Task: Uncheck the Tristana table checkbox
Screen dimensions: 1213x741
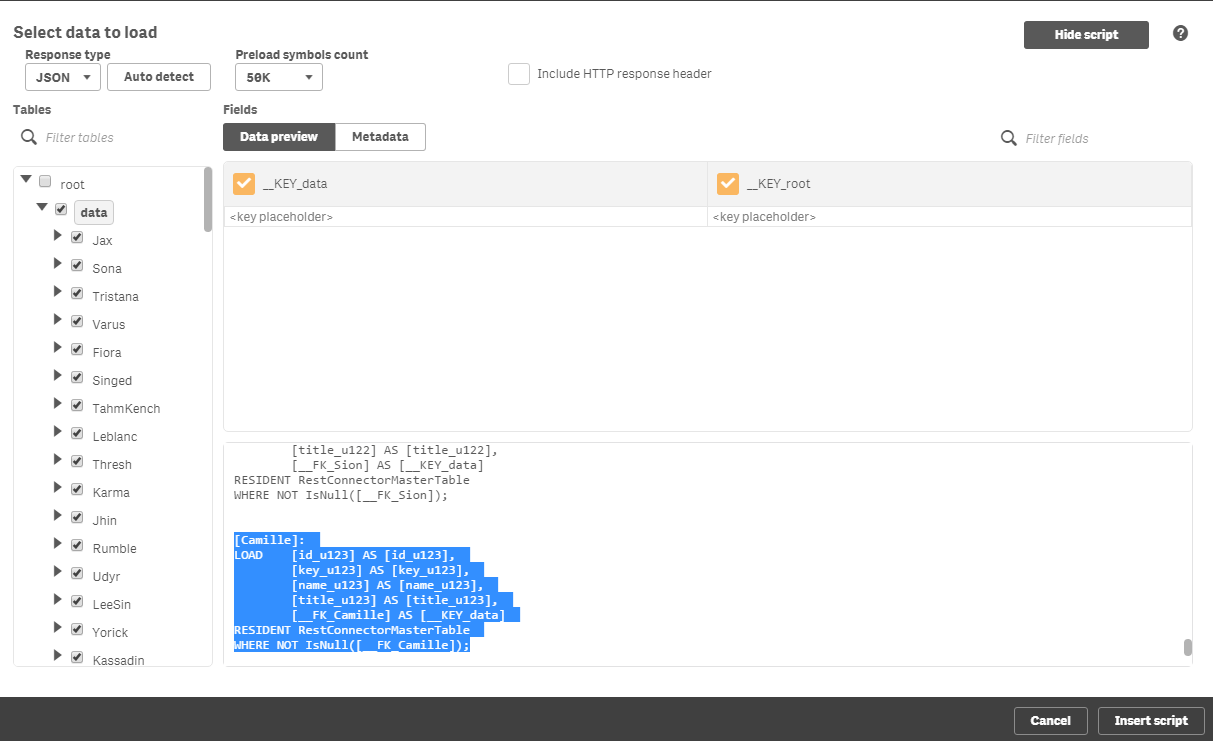Action: click(77, 294)
